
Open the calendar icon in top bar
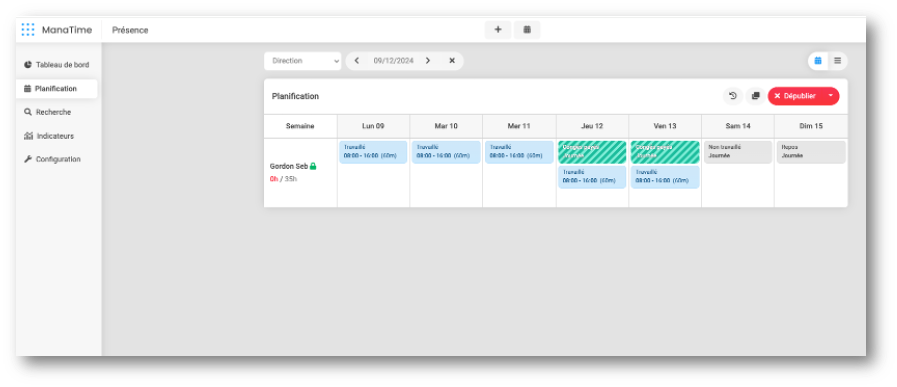[527, 30]
